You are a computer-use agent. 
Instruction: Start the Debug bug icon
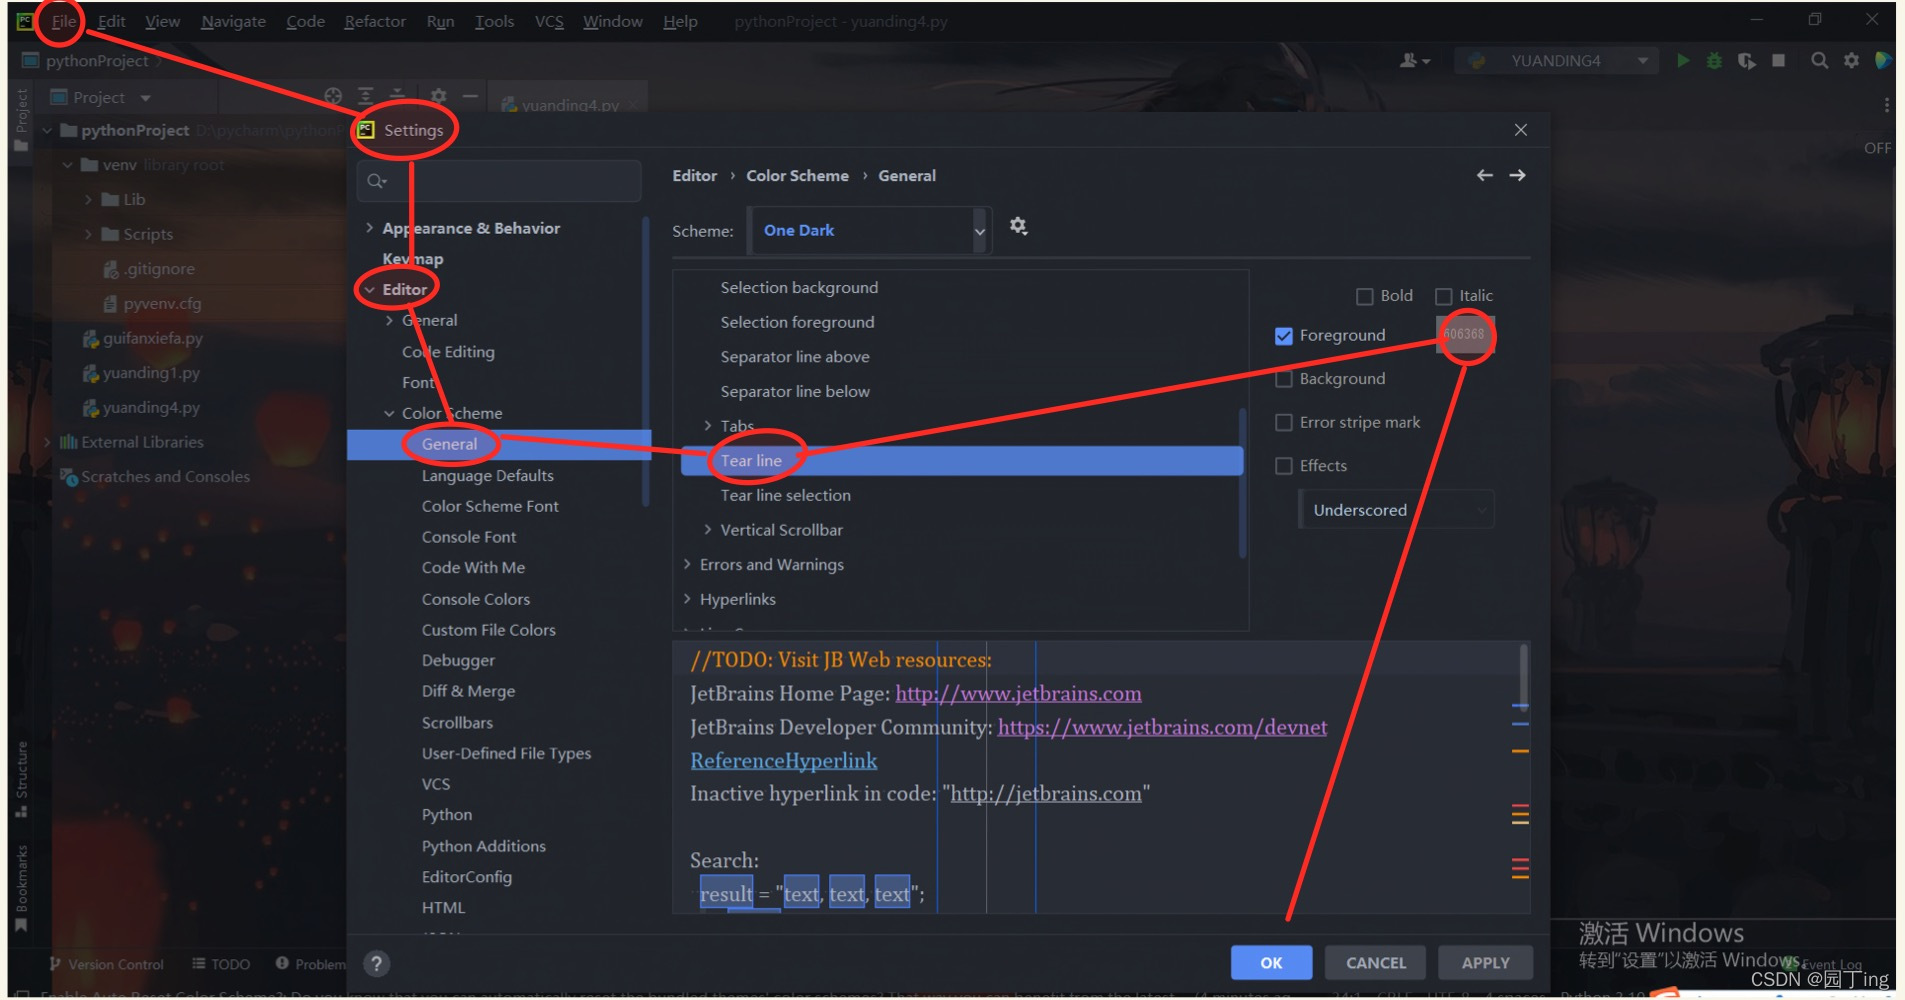[1714, 61]
